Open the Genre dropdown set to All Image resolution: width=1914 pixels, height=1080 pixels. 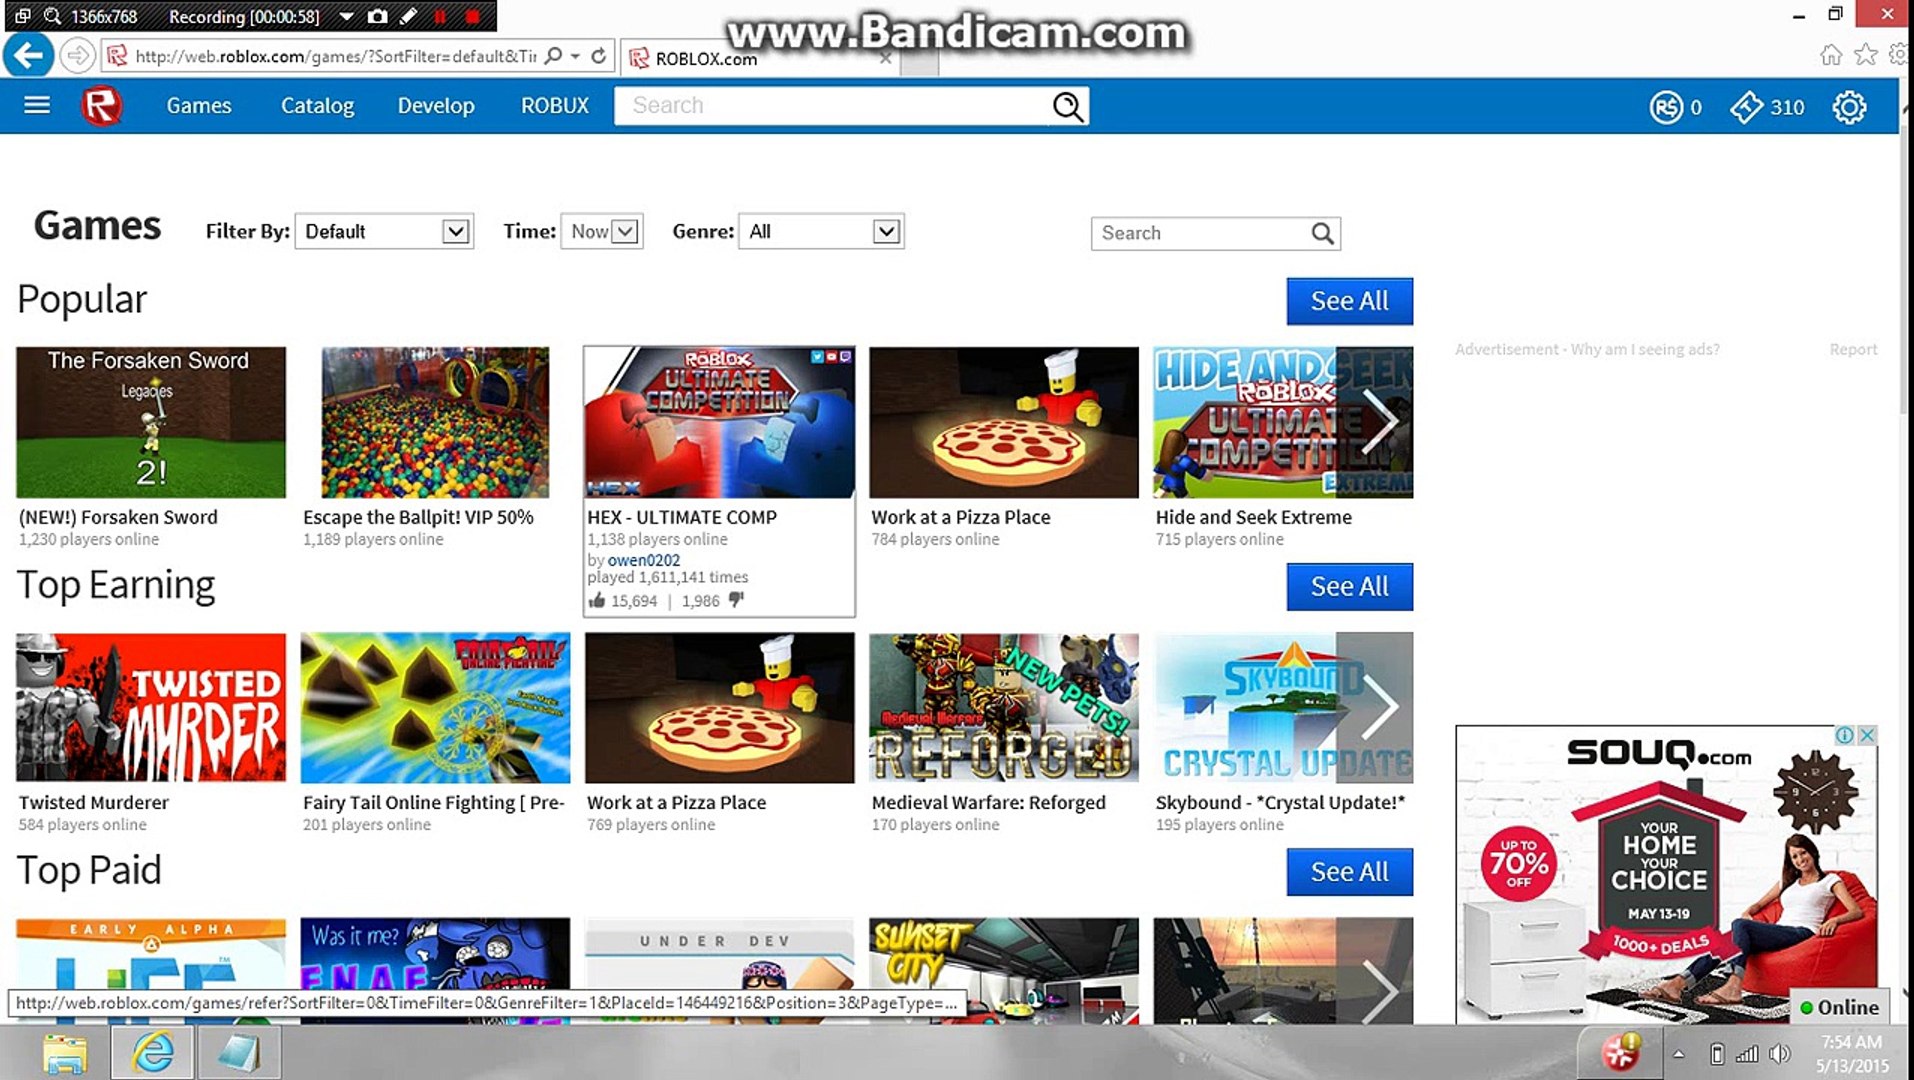point(821,232)
